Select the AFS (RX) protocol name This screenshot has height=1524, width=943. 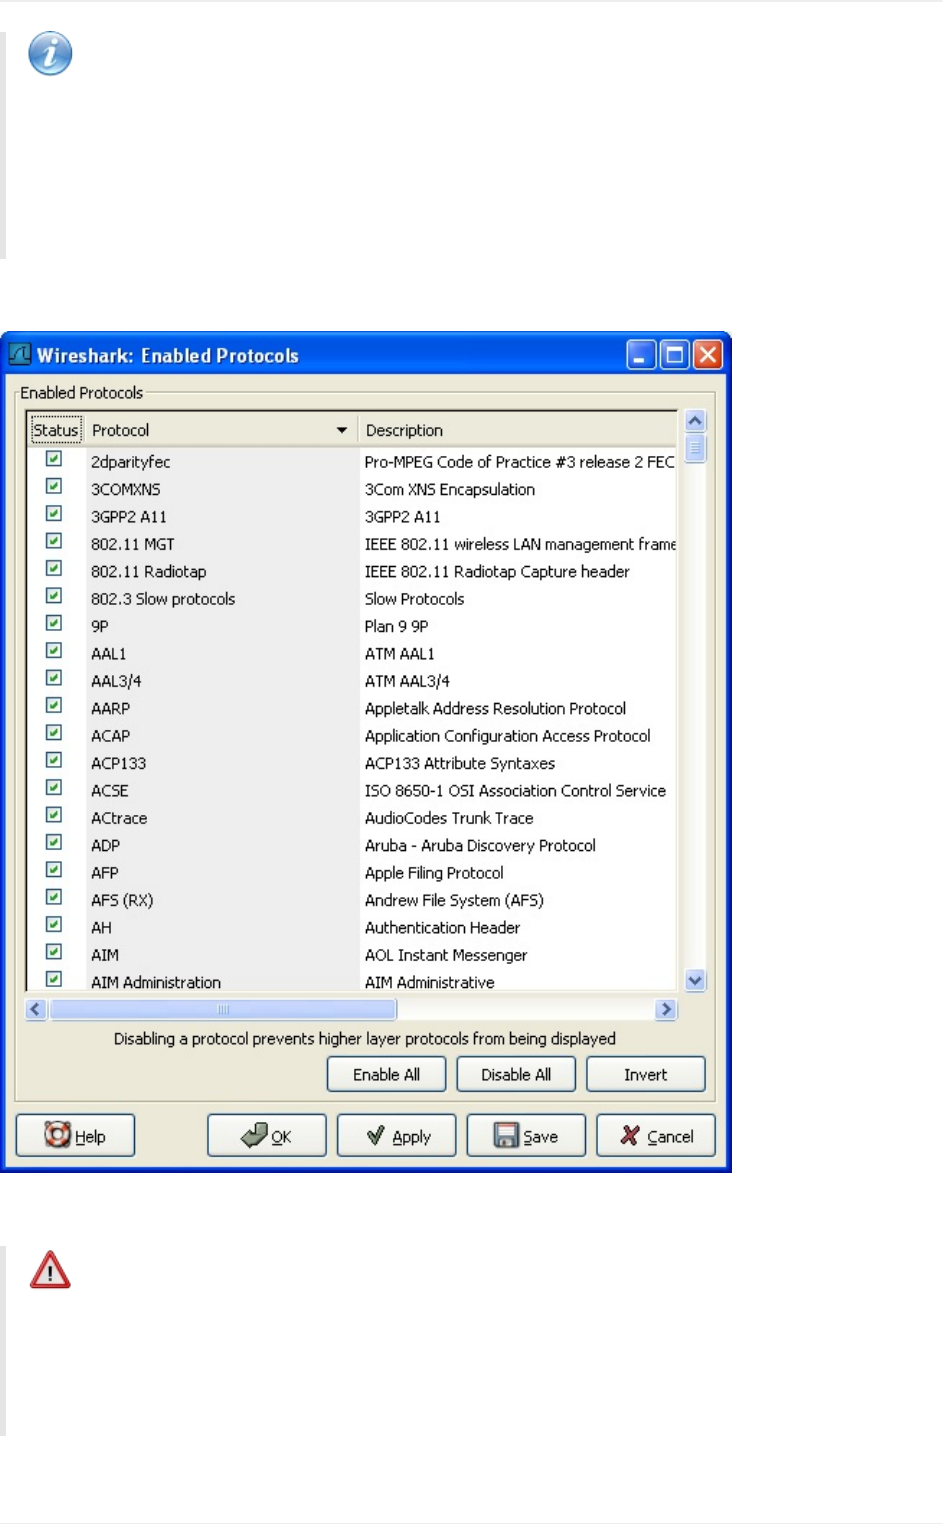[x=122, y=900]
